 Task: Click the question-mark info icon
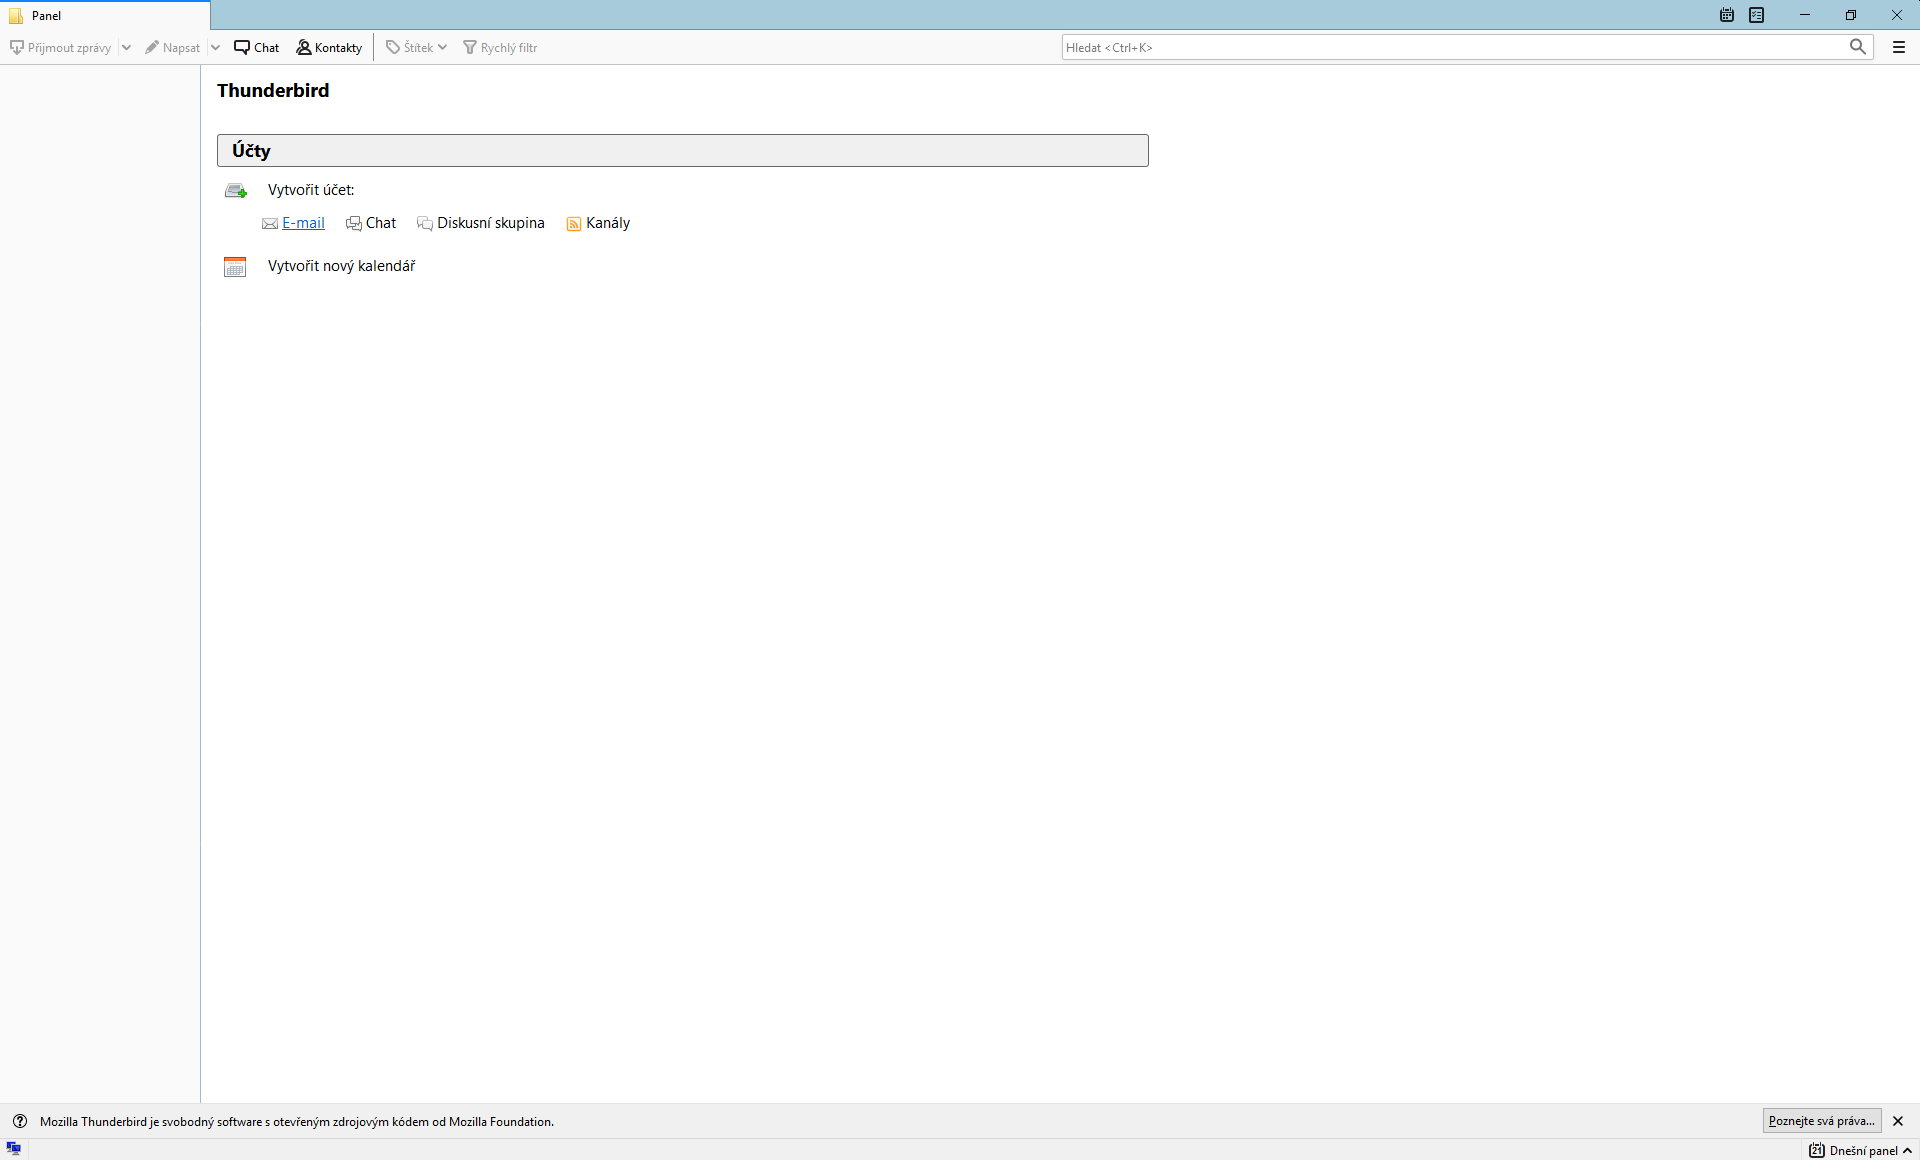point(20,1121)
